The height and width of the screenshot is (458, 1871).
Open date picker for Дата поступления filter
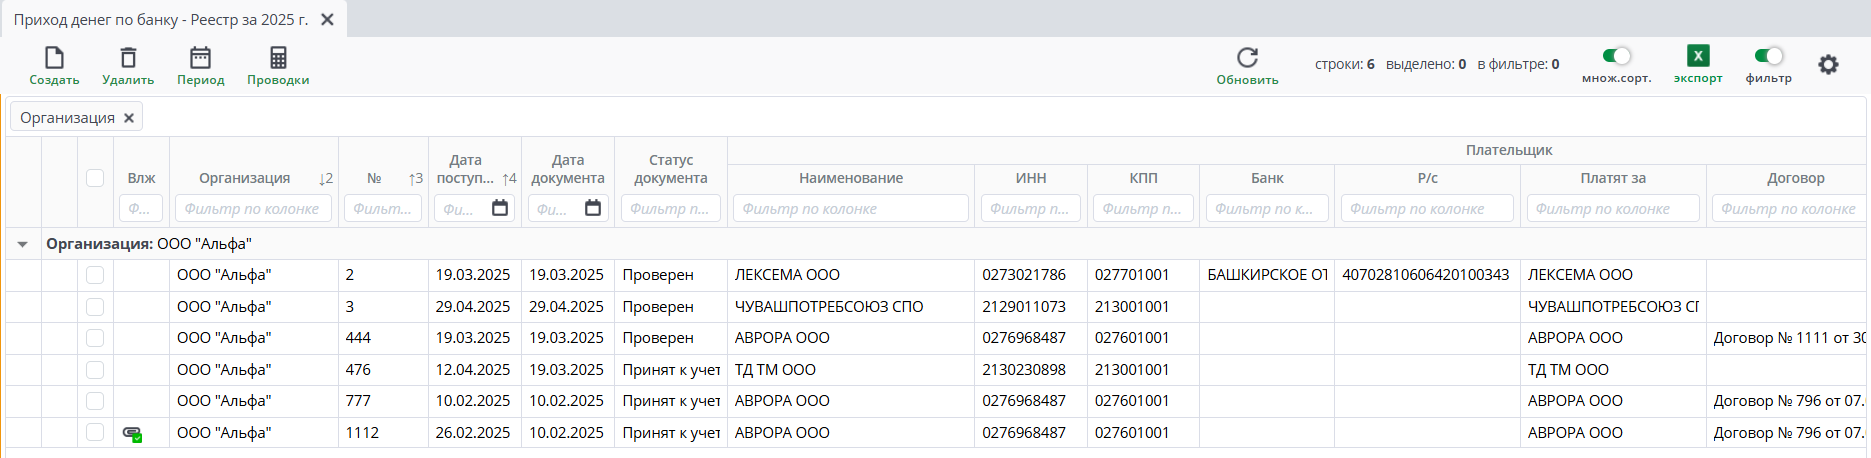click(500, 208)
